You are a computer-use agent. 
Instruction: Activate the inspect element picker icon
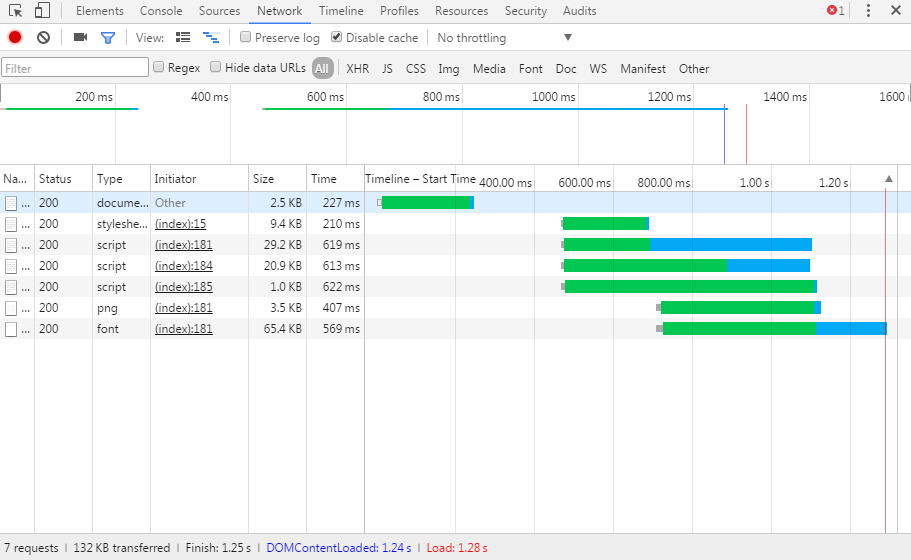[16, 10]
